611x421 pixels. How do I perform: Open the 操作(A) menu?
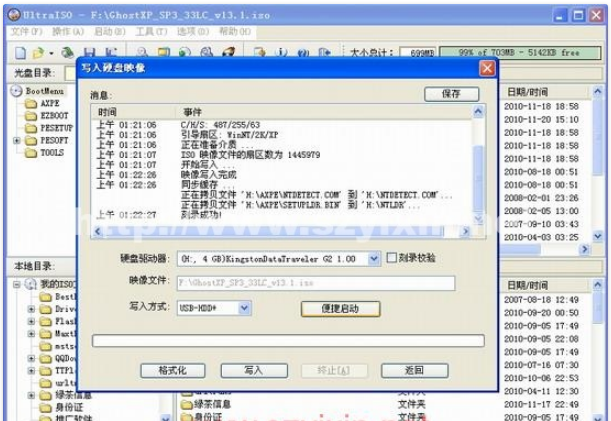(x=68, y=32)
